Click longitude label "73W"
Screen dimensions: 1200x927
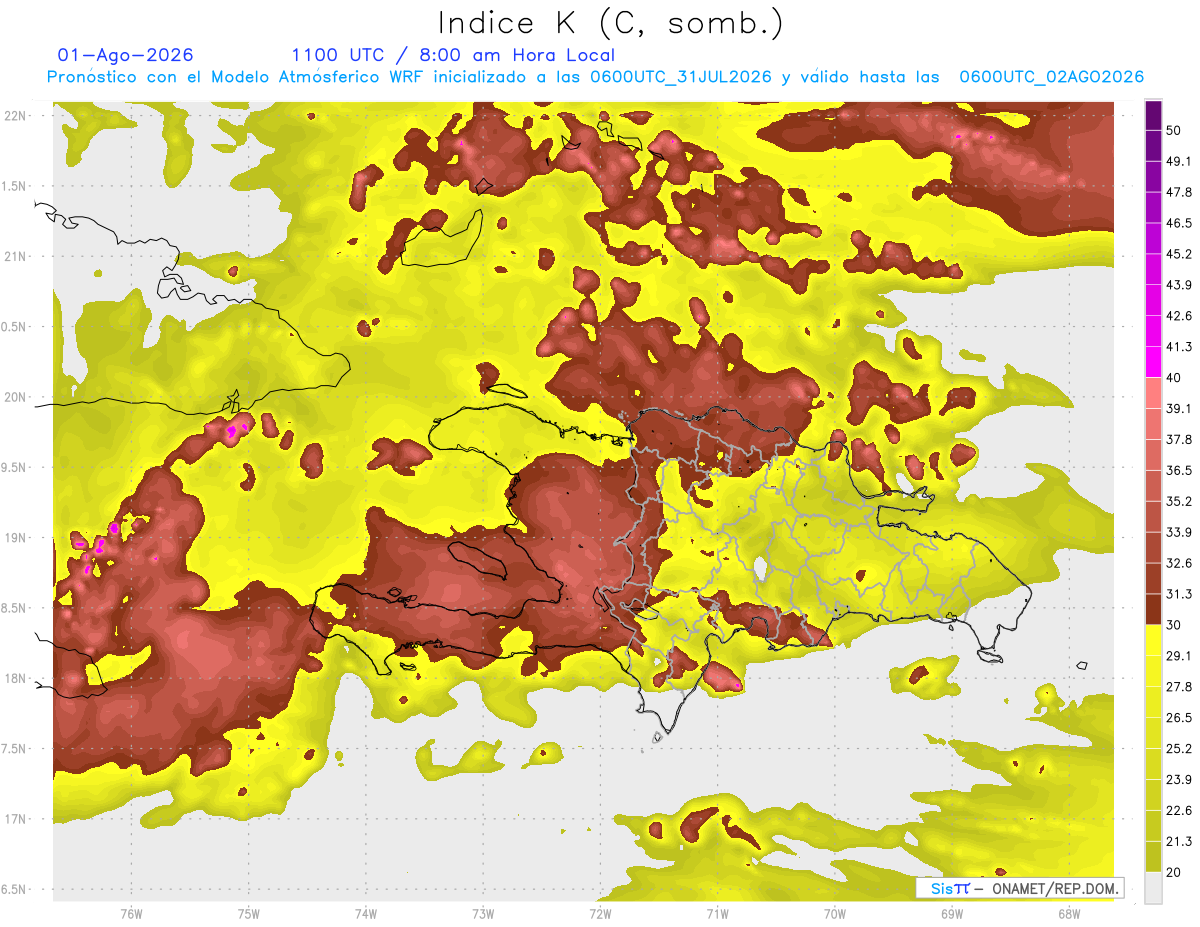click(x=483, y=914)
